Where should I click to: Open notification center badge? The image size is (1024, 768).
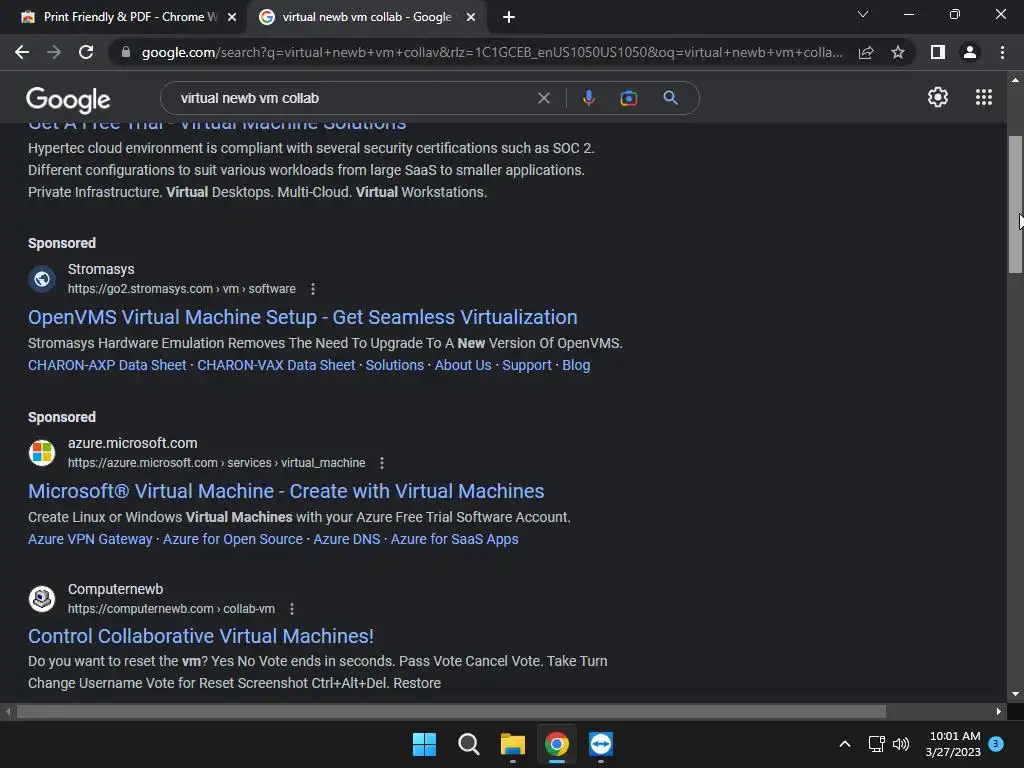996,743
